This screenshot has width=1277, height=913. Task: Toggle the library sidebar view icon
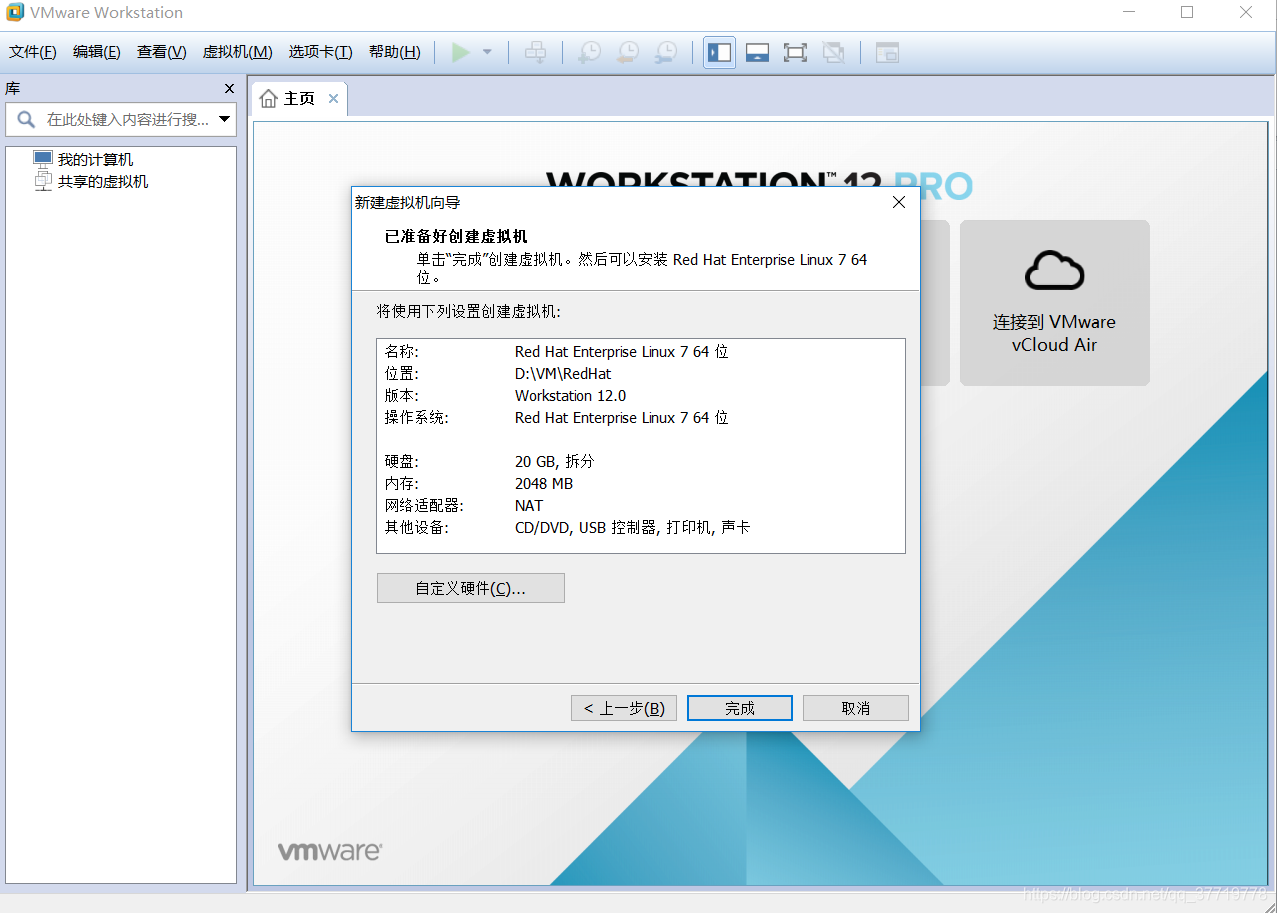[719, 52]
